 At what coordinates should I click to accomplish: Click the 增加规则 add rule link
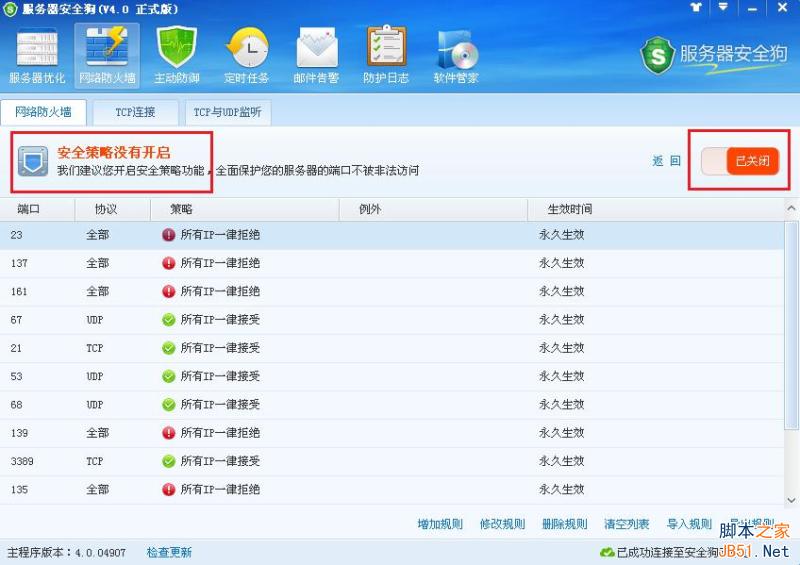(440, 524)
